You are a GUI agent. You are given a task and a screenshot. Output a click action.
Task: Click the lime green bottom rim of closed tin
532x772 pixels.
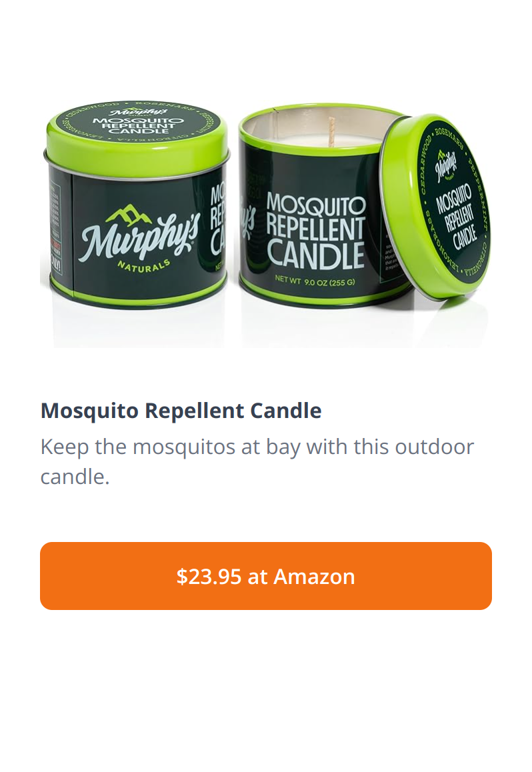[x=138, y=293]
